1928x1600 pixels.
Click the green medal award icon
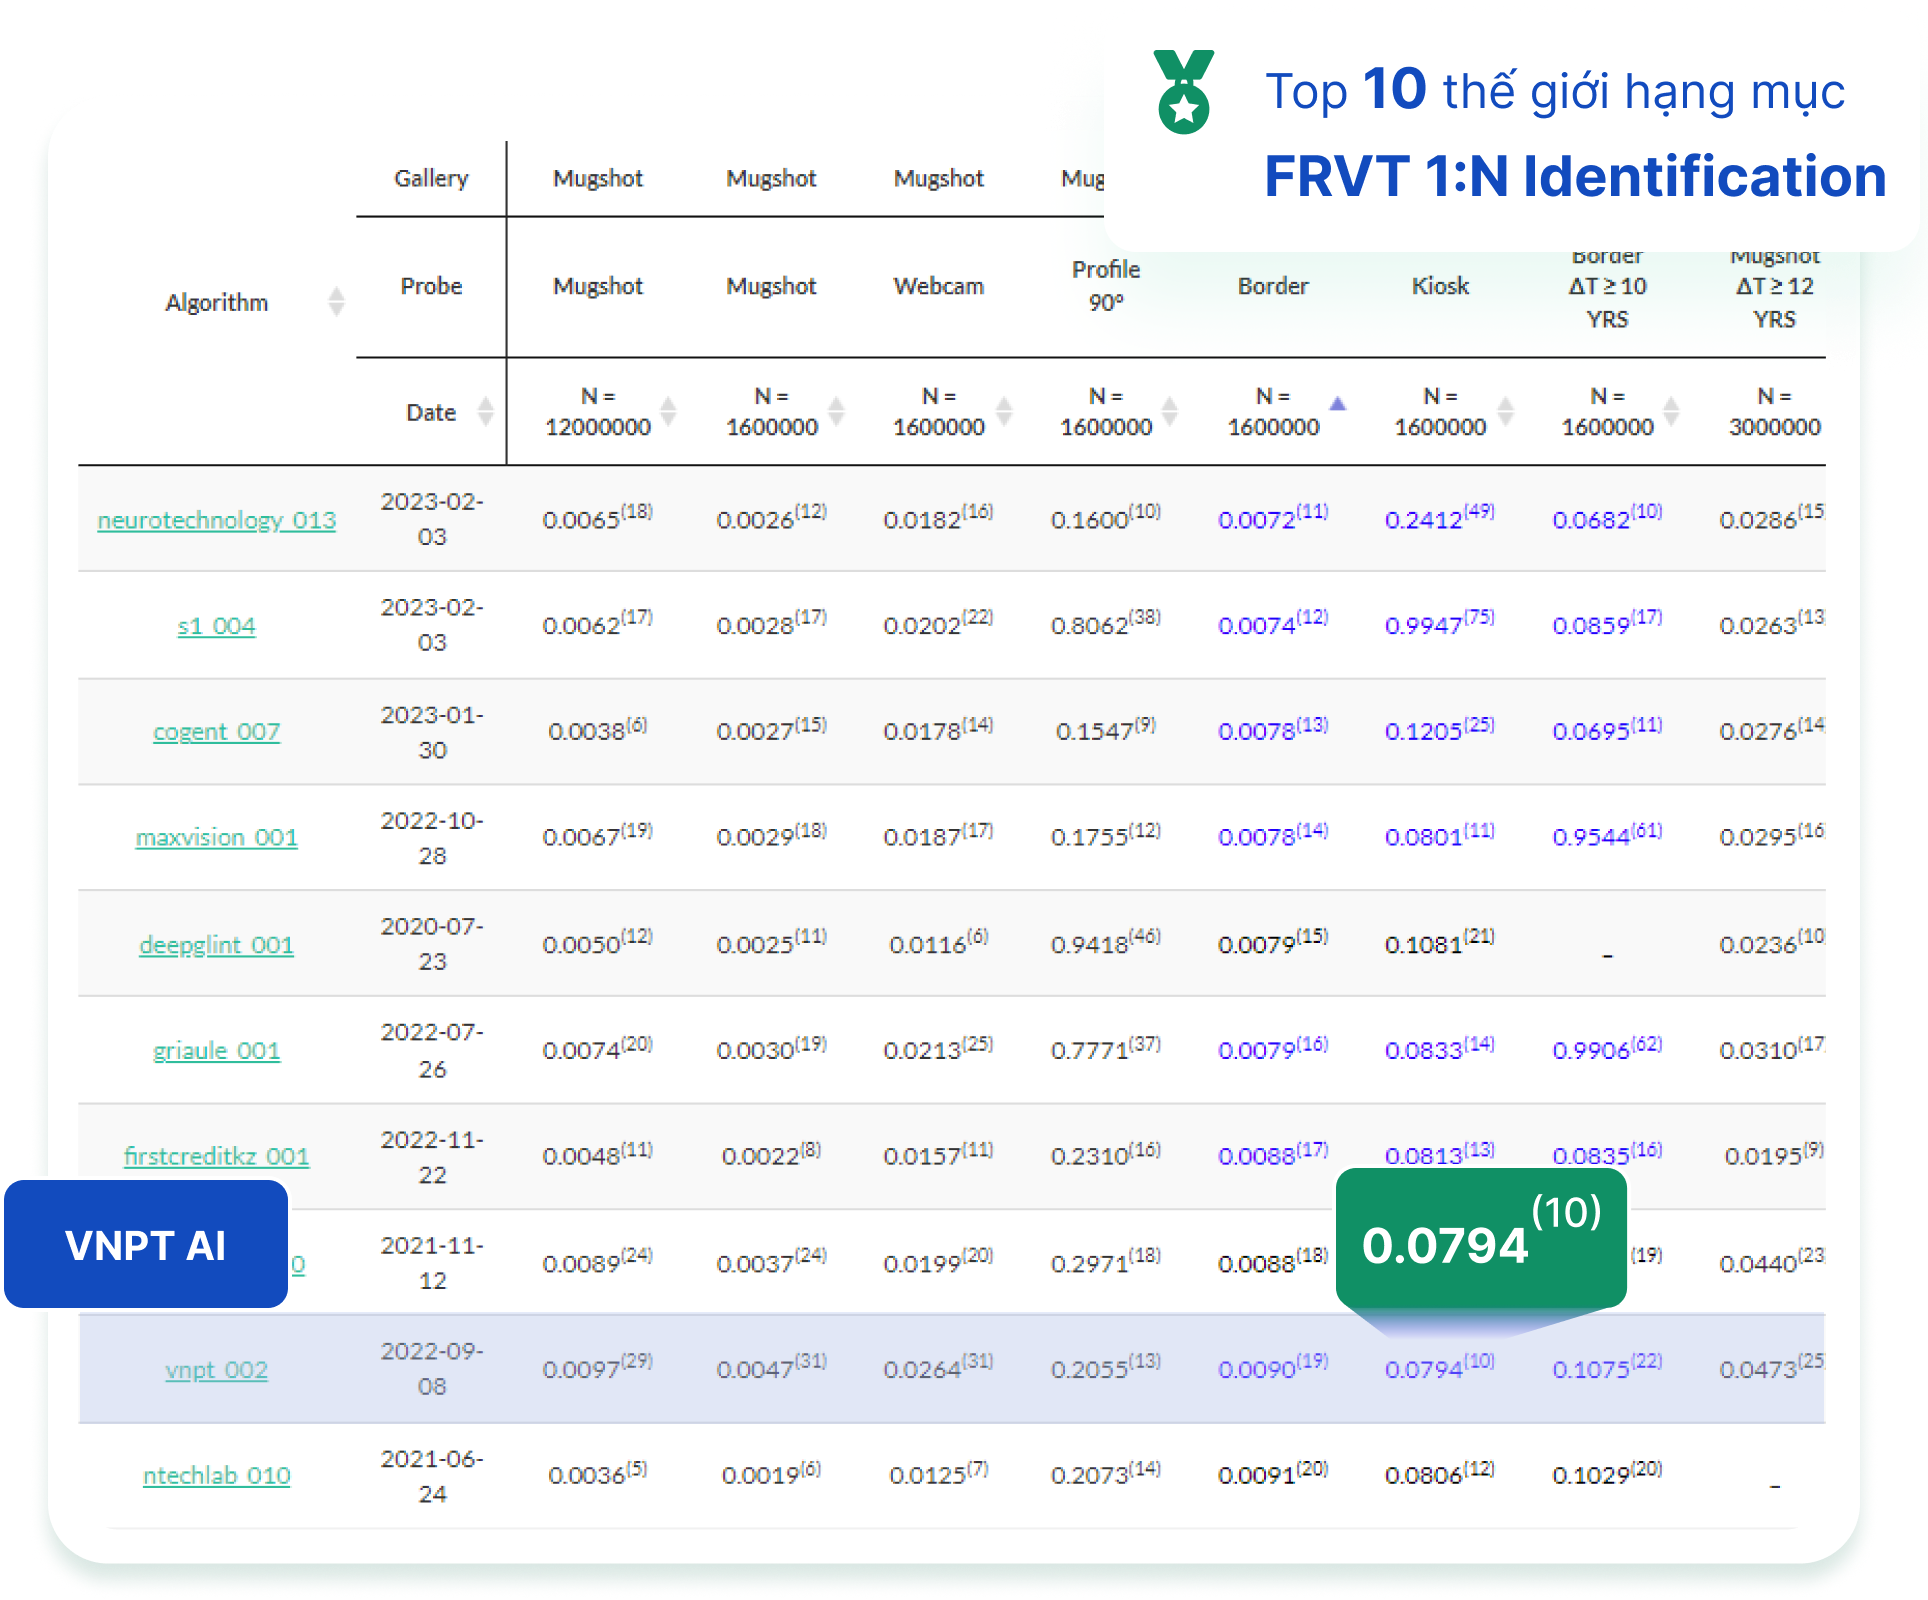1184,92
